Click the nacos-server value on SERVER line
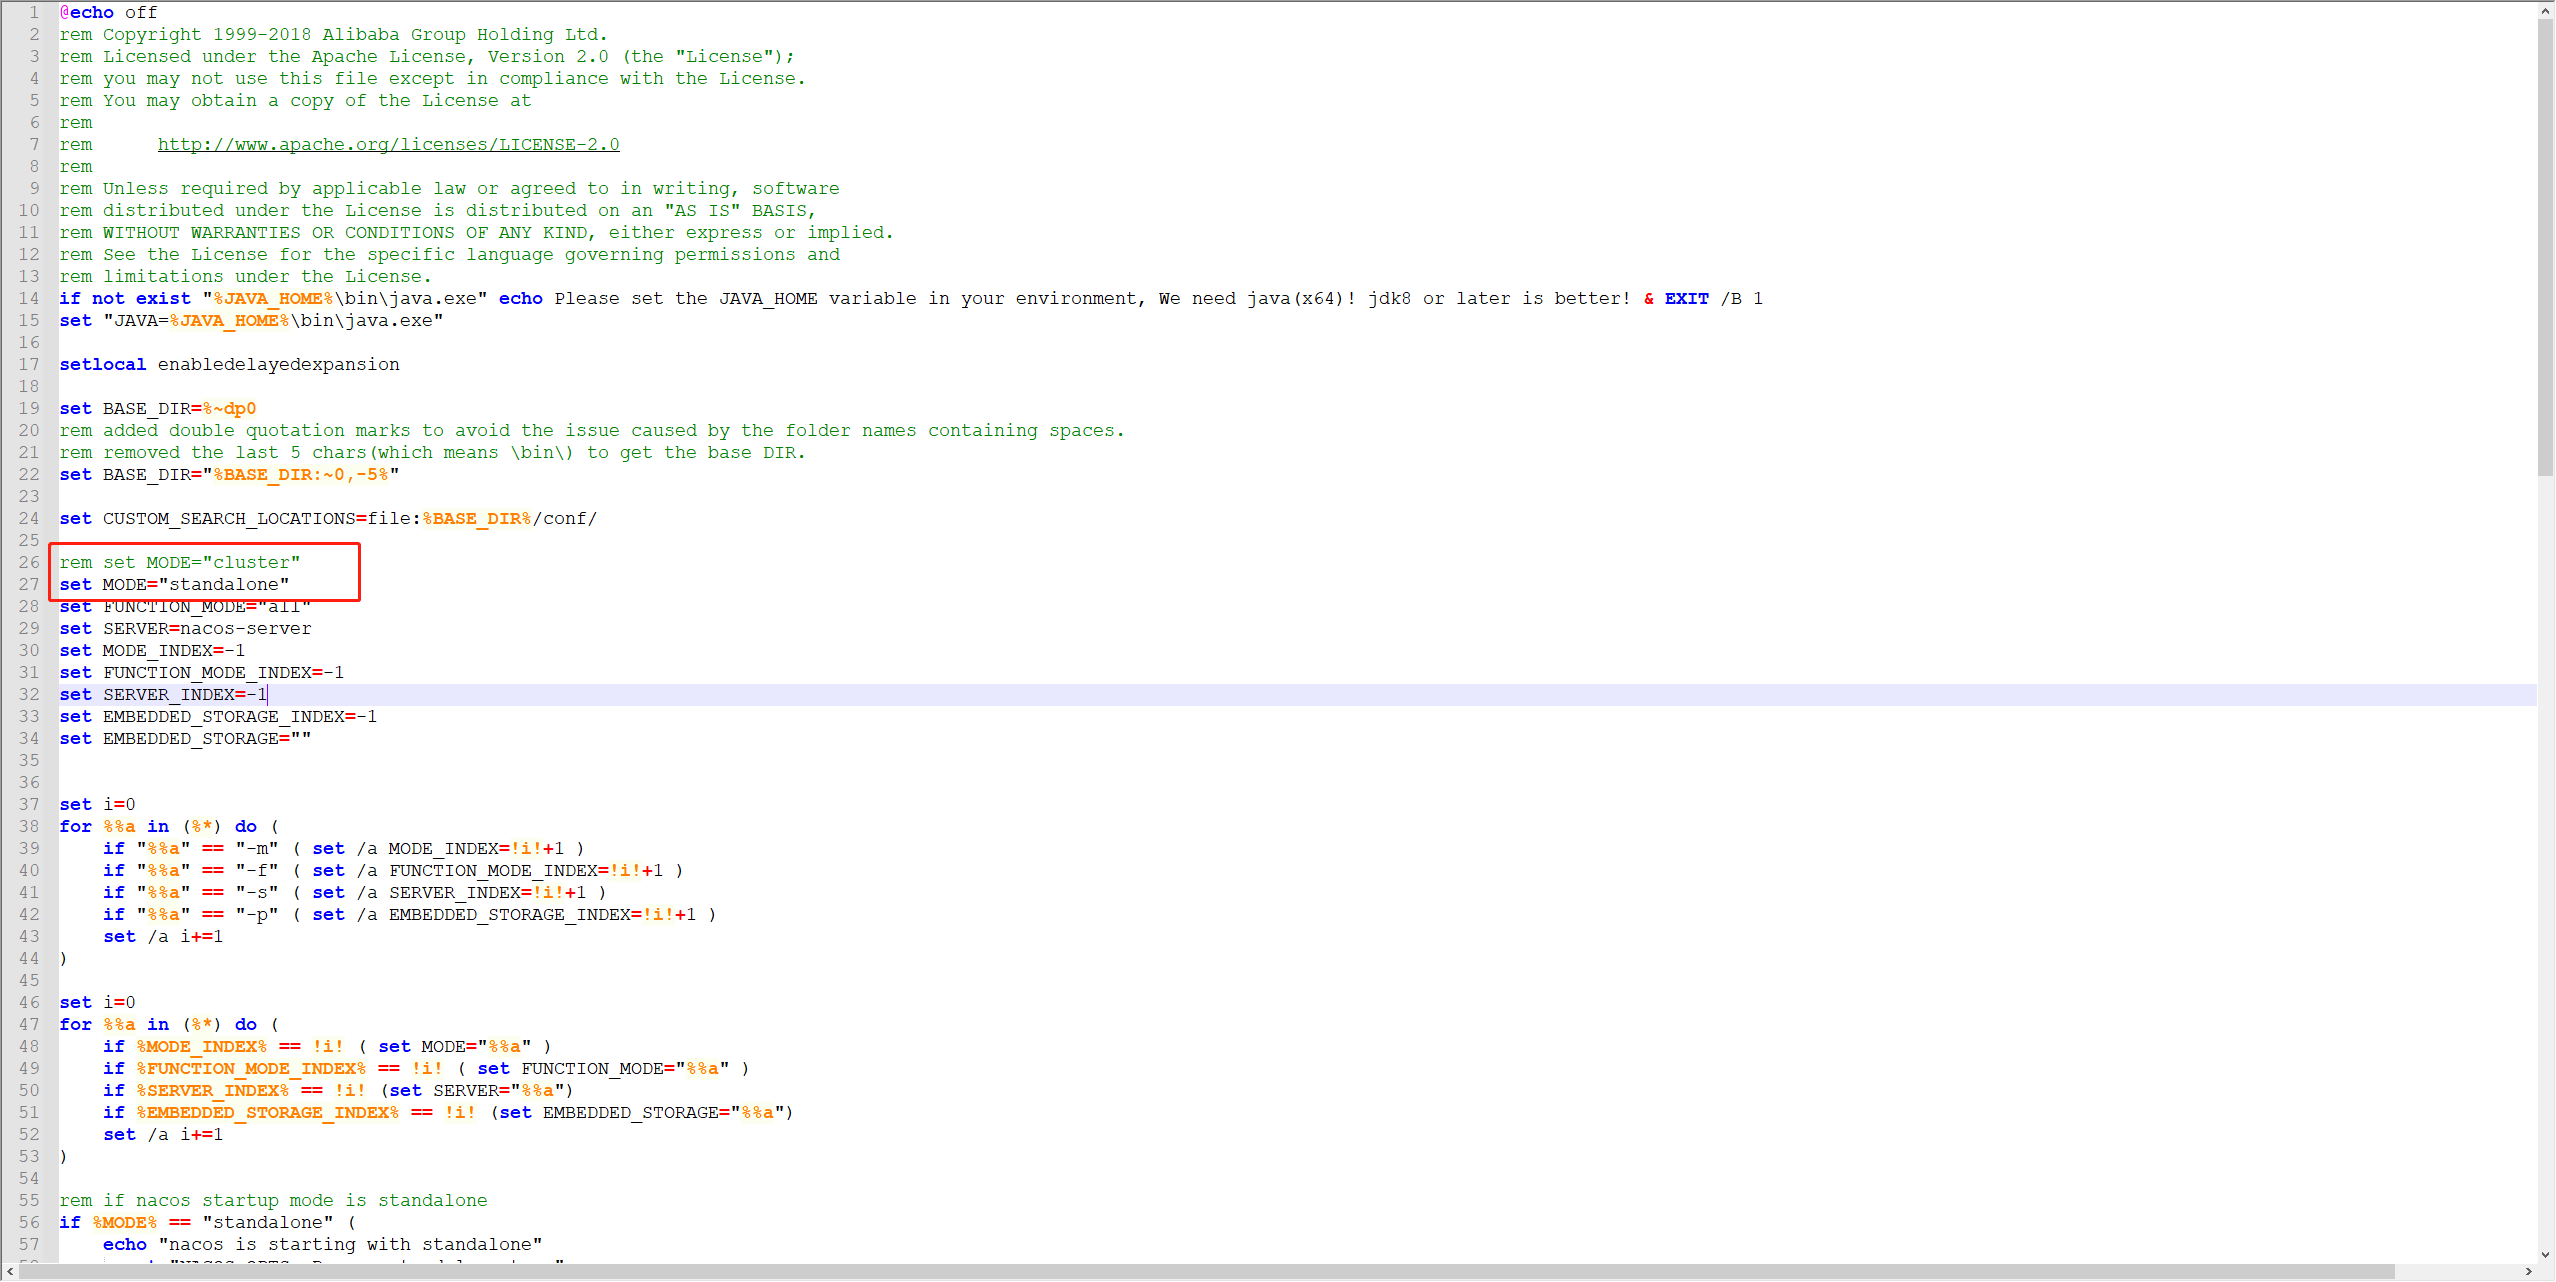Screen dimensions: 2556x1282 pyautogui.click(x=246, y=629)
